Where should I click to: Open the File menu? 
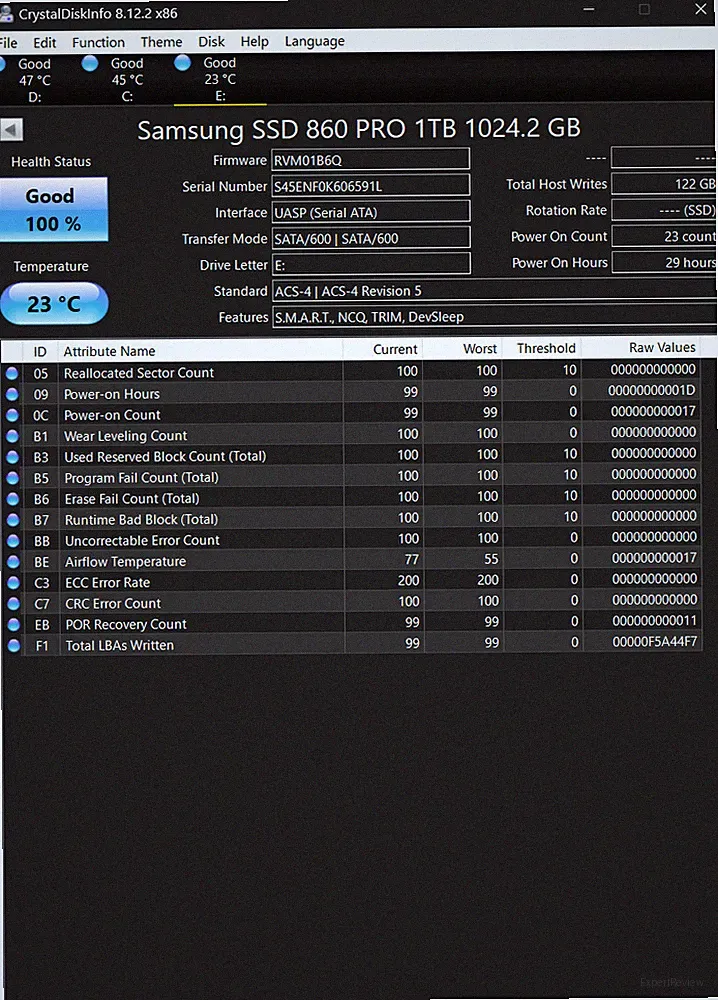[8, 43]
